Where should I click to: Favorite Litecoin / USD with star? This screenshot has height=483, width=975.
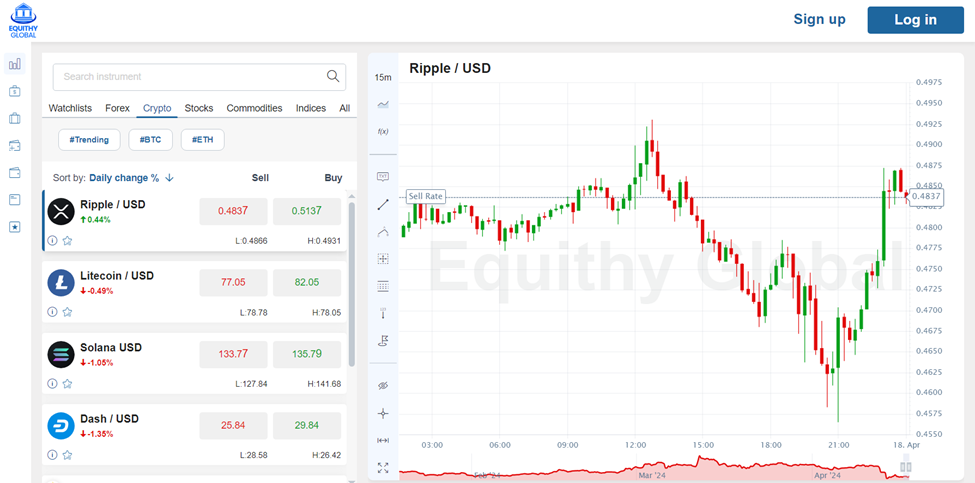[x=67, y=312]
